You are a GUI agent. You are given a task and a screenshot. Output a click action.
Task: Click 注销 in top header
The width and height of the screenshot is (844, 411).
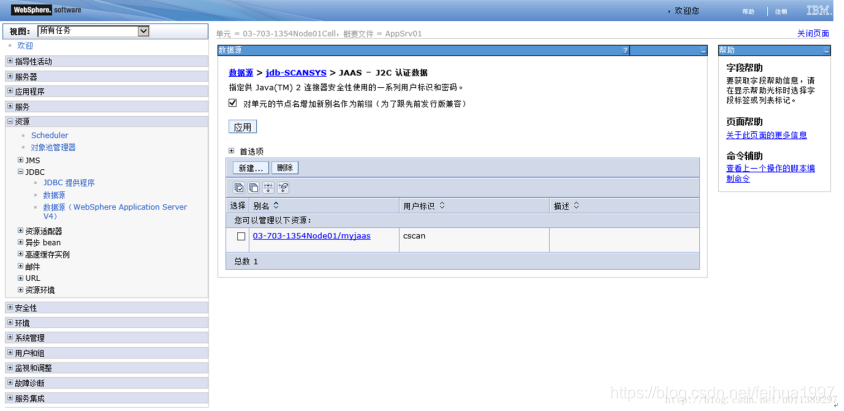781,11
